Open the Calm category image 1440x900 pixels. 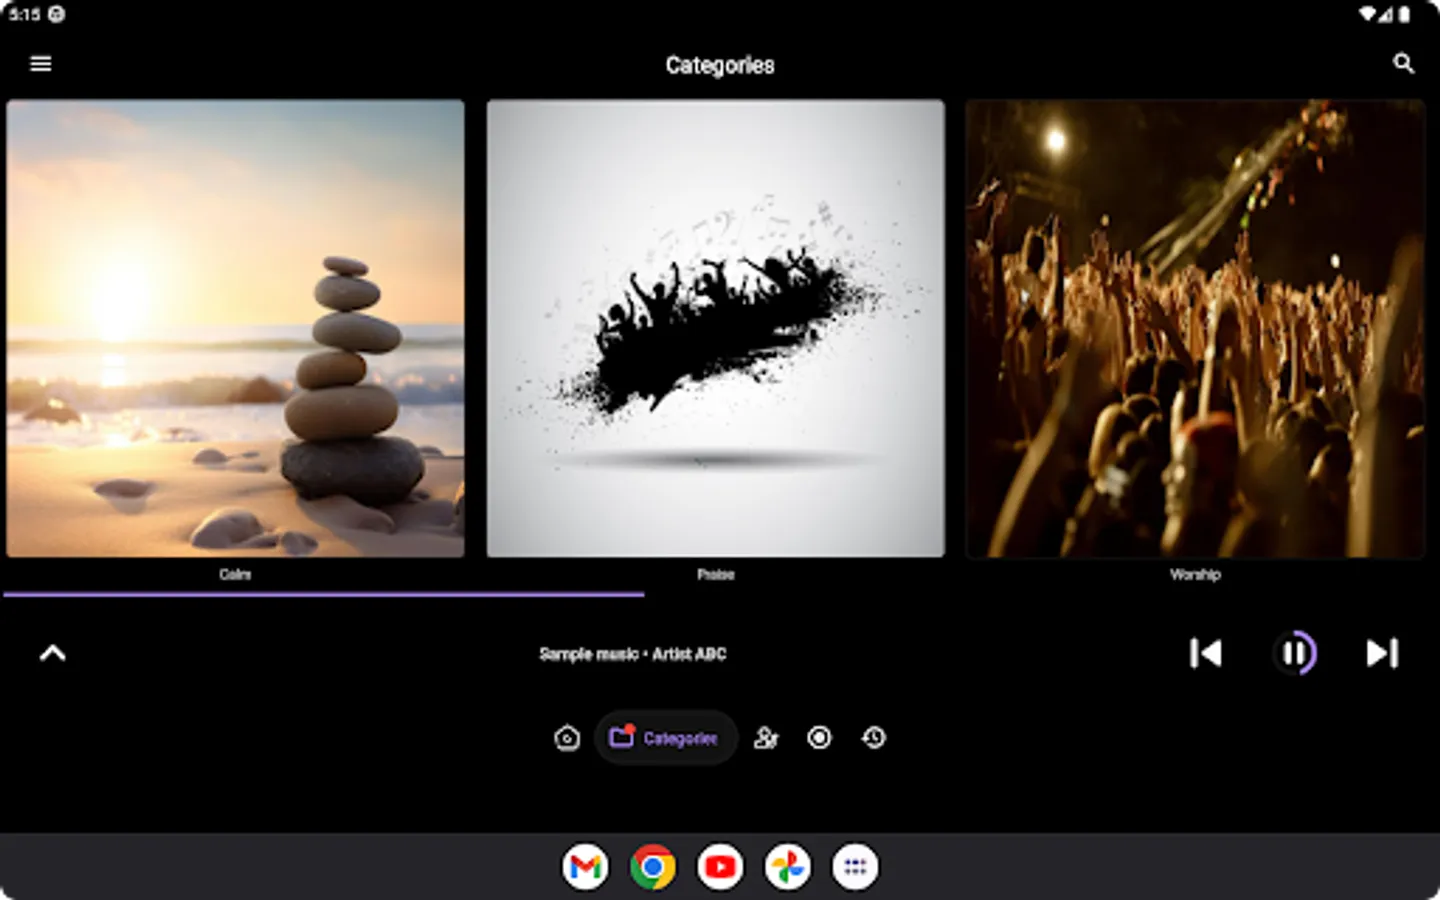[x=235, y=328]
